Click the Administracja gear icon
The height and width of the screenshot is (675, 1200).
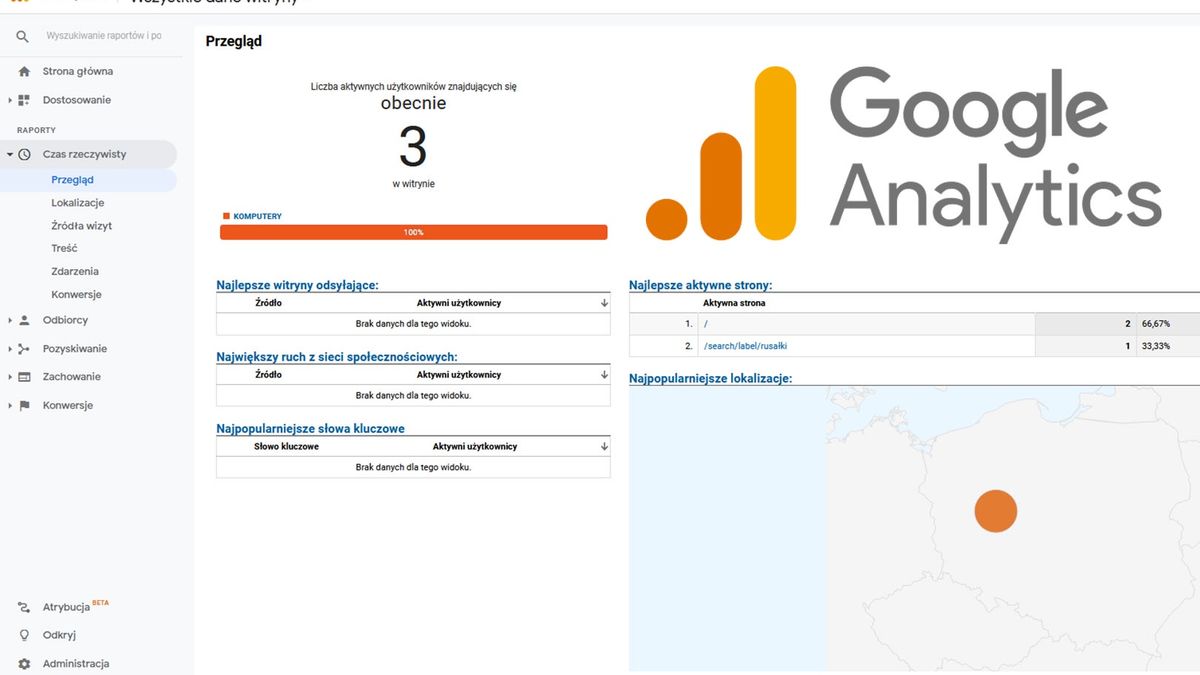[24, 664]
